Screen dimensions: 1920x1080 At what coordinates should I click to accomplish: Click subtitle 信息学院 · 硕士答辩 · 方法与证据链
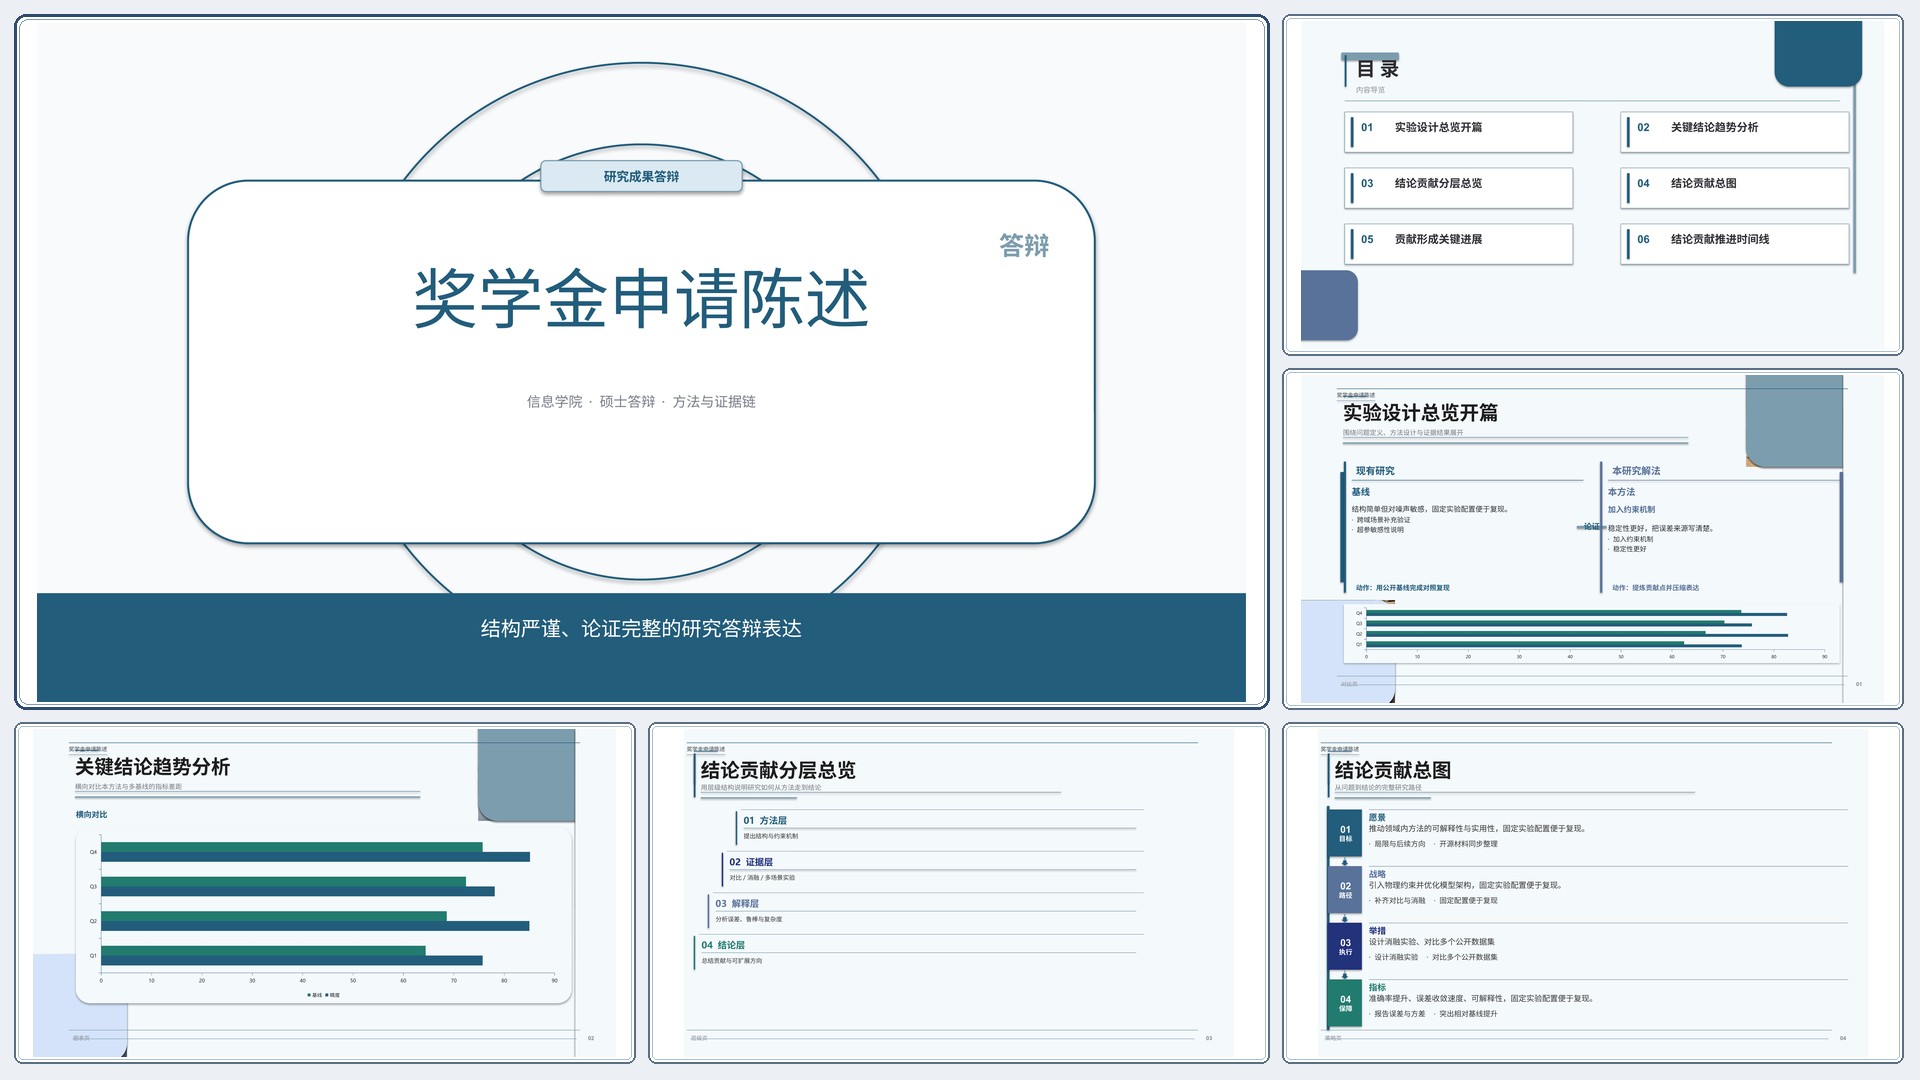[x=641, y=401]
